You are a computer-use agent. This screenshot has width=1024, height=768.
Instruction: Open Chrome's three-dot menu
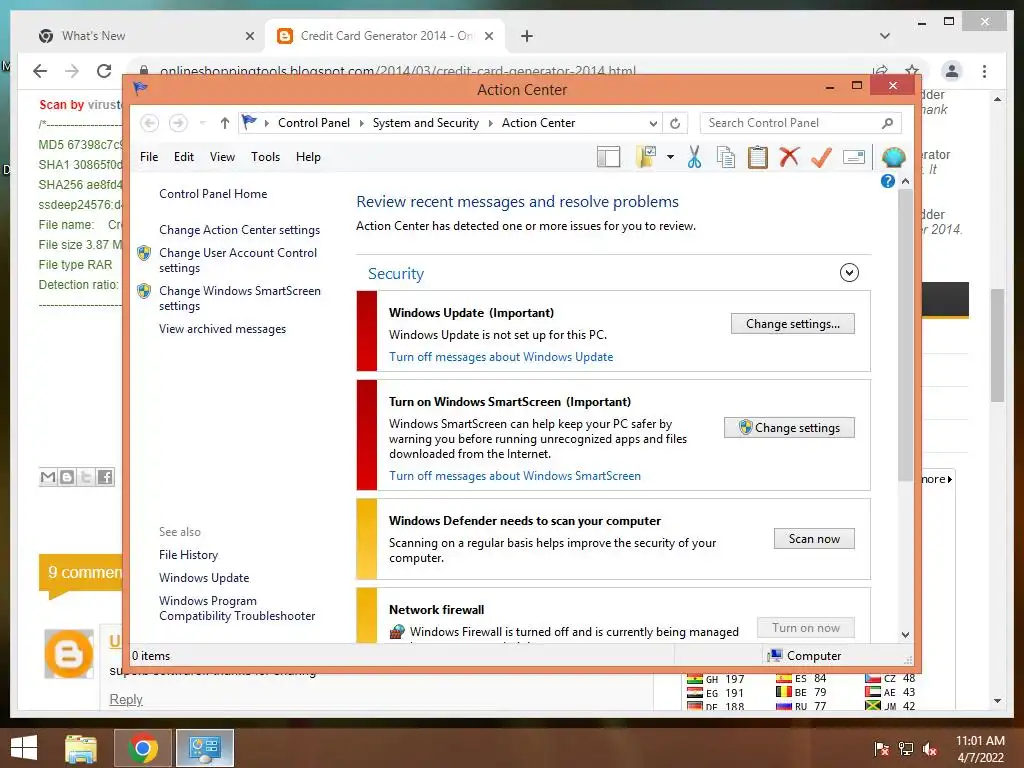pyautogui.click(x=984, y=71)
